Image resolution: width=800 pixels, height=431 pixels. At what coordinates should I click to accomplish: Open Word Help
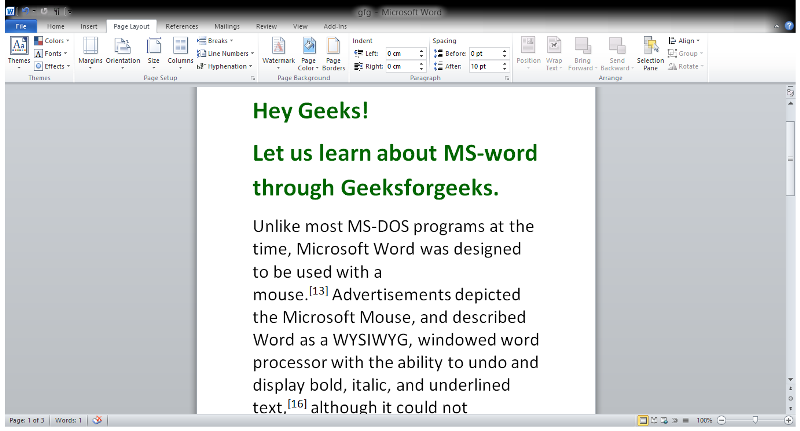click(x=789, y=26)
